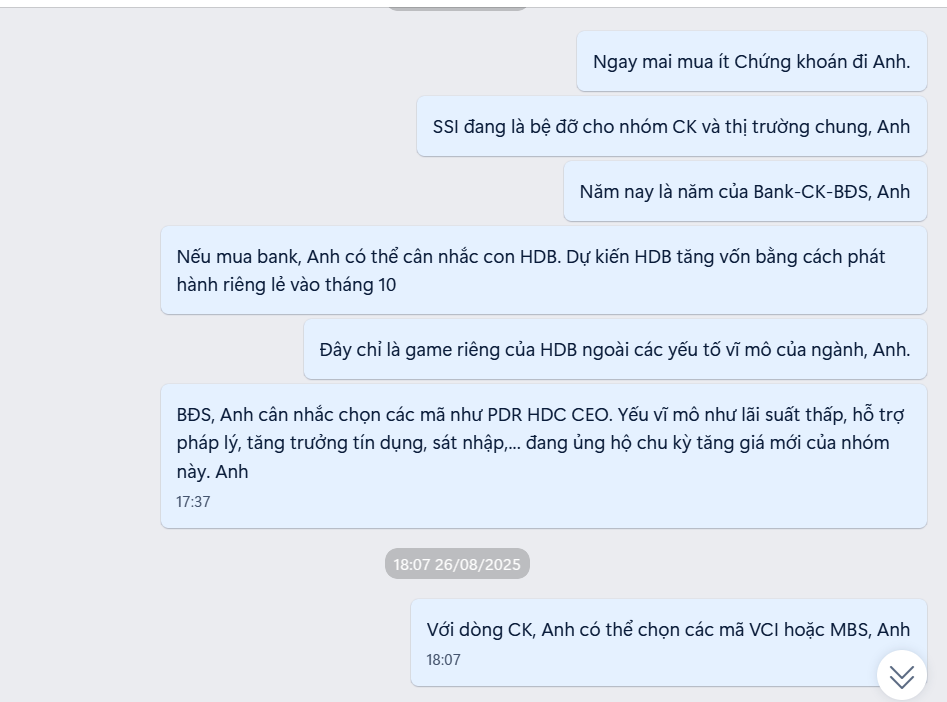Click the message beginning 'BĐS, Anh cân nhắc'
This screenshot has height=702, width=947.
pyautogui.click(x=544, y=456)
